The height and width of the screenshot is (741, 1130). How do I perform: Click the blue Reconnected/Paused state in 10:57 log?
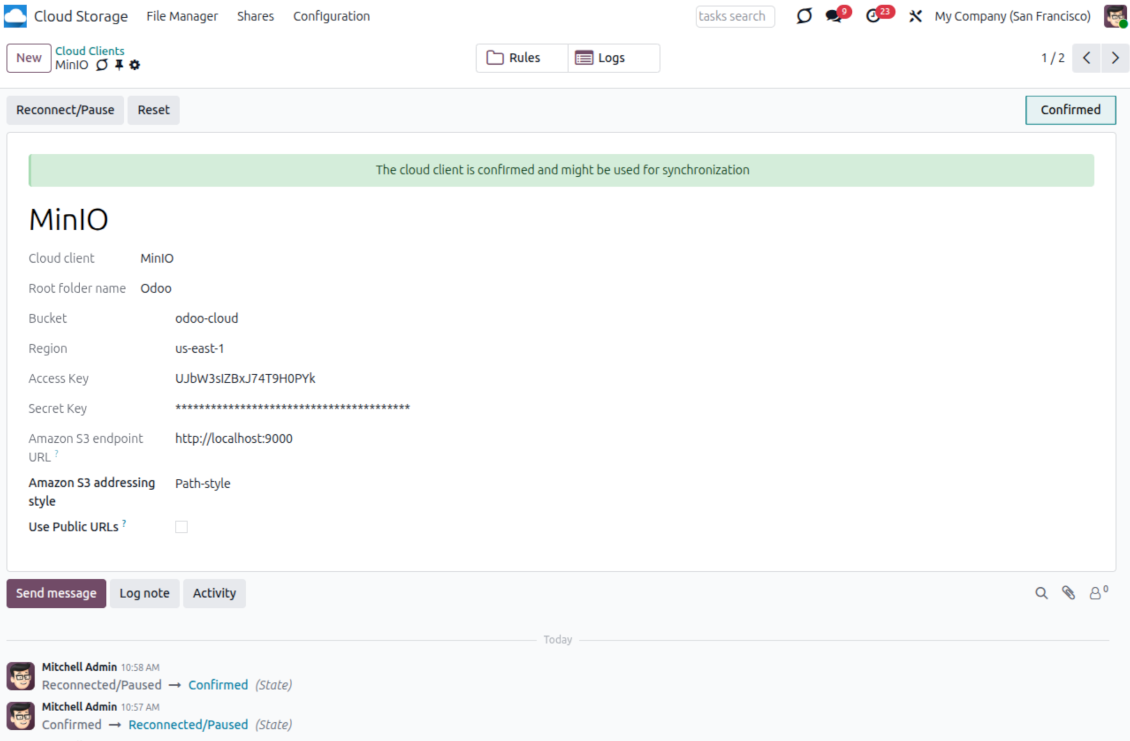pos(188,724)
